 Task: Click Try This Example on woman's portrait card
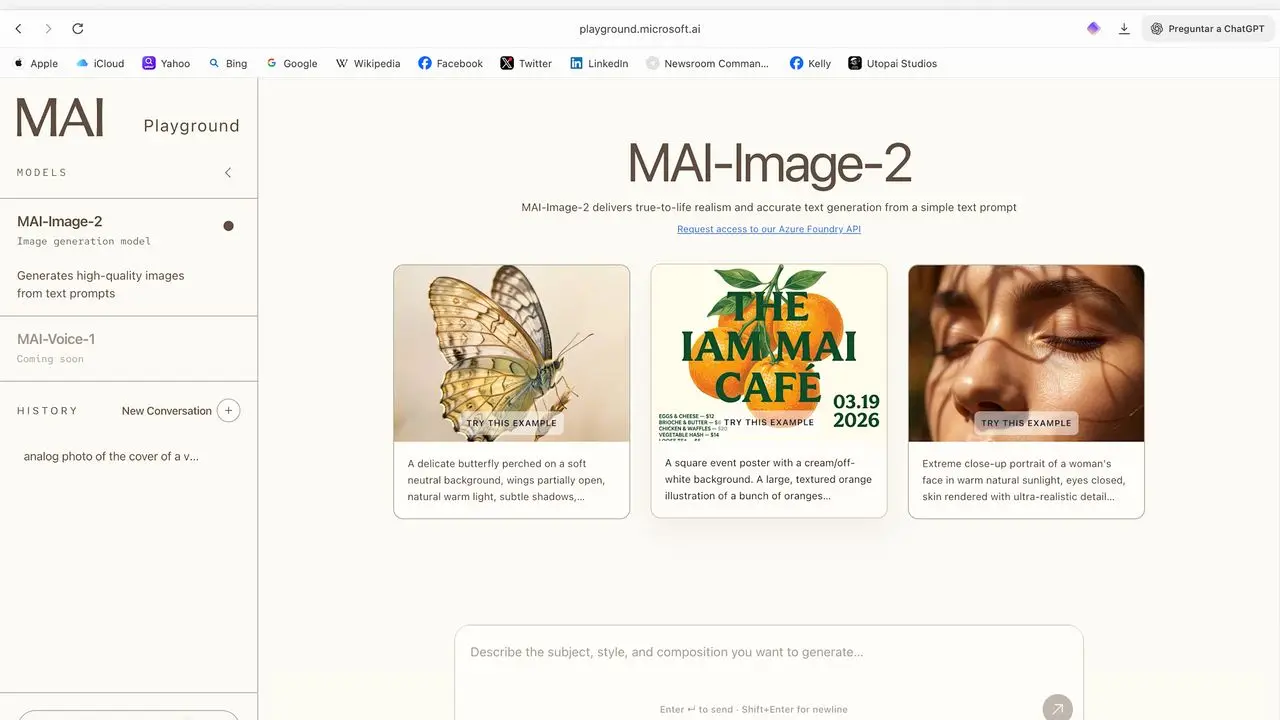click(x=1026, y=423)
